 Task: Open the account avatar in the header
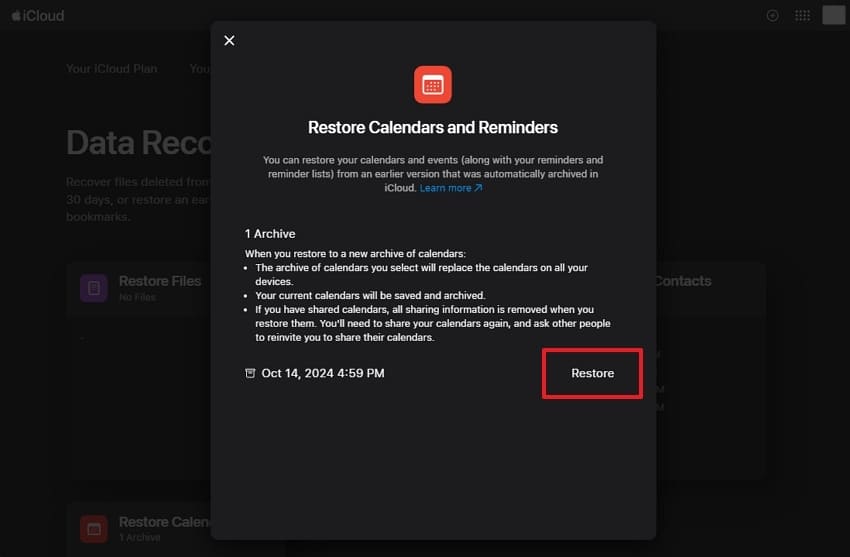[833, 15]
